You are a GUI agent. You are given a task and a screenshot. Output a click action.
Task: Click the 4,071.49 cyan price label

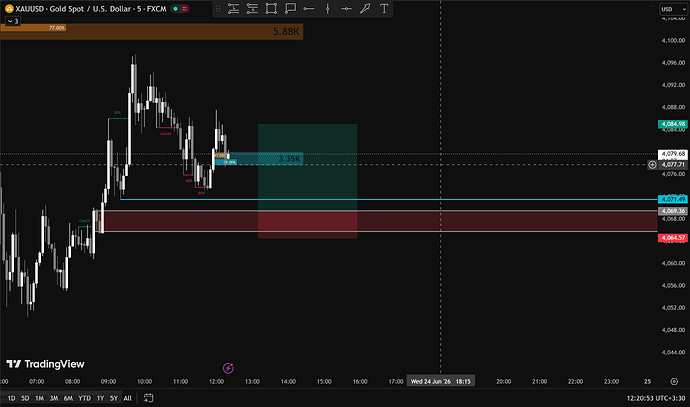pyautogui.click(x=673, y=199)
